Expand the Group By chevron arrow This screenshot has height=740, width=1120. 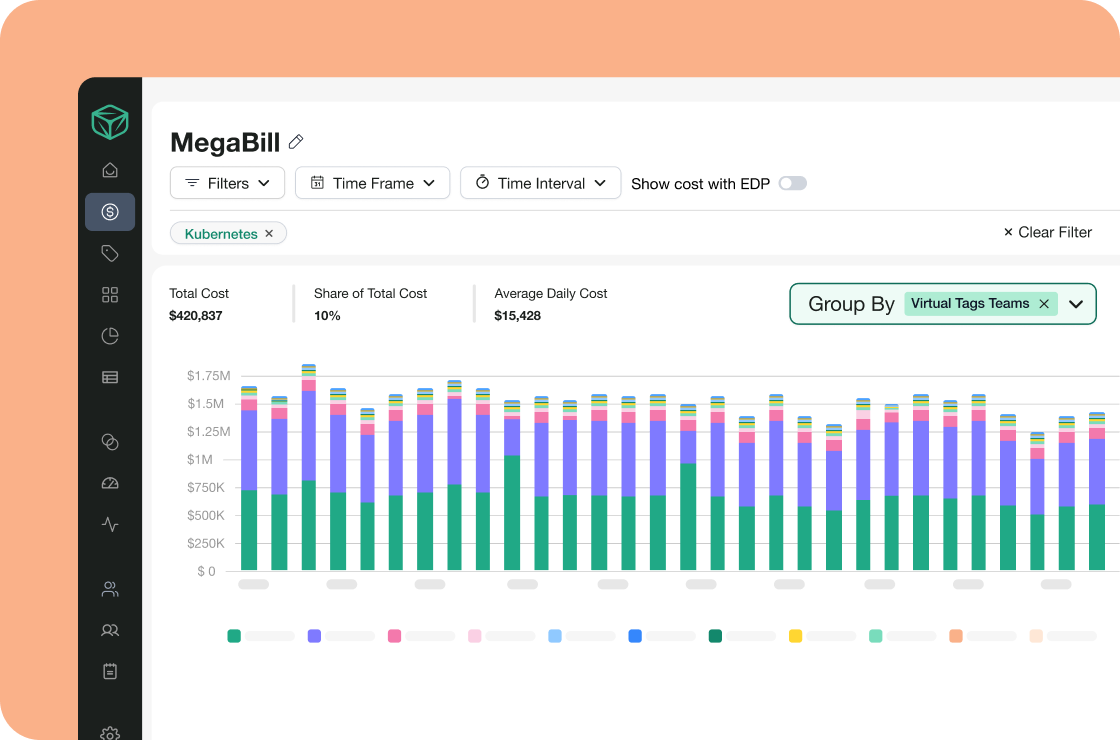point(1076,304)
